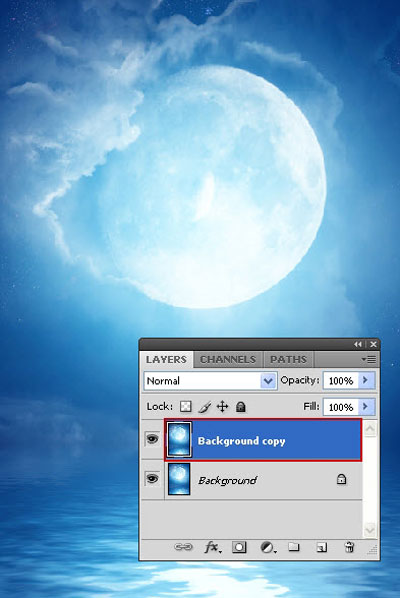
Task: Delete layer with trash icon
Action: (349, 547)
